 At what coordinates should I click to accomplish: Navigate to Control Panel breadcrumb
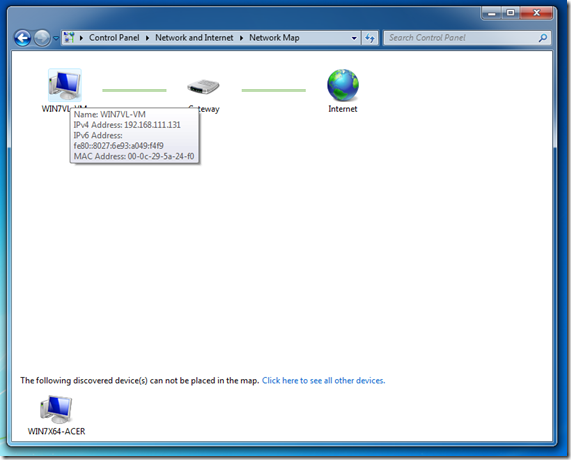(114, 38)
